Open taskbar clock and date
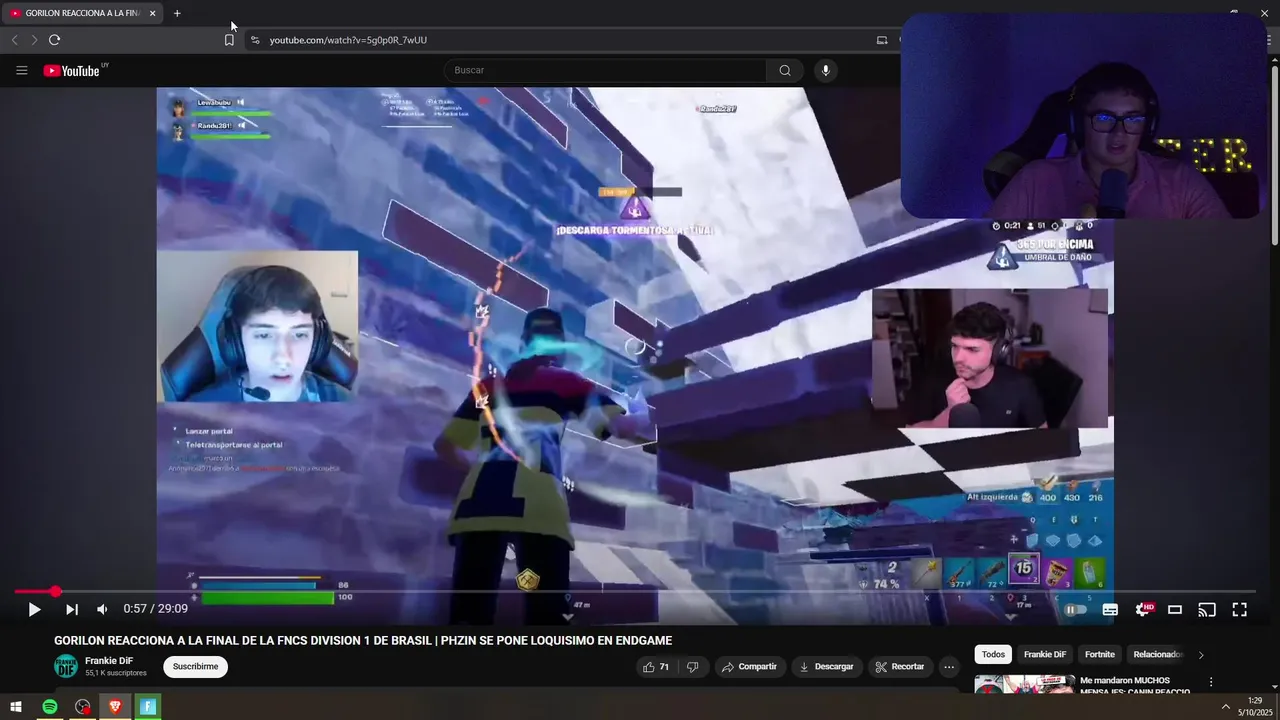The height and width of the screenshot is (720, 1280). click(x=1255, y=707)
